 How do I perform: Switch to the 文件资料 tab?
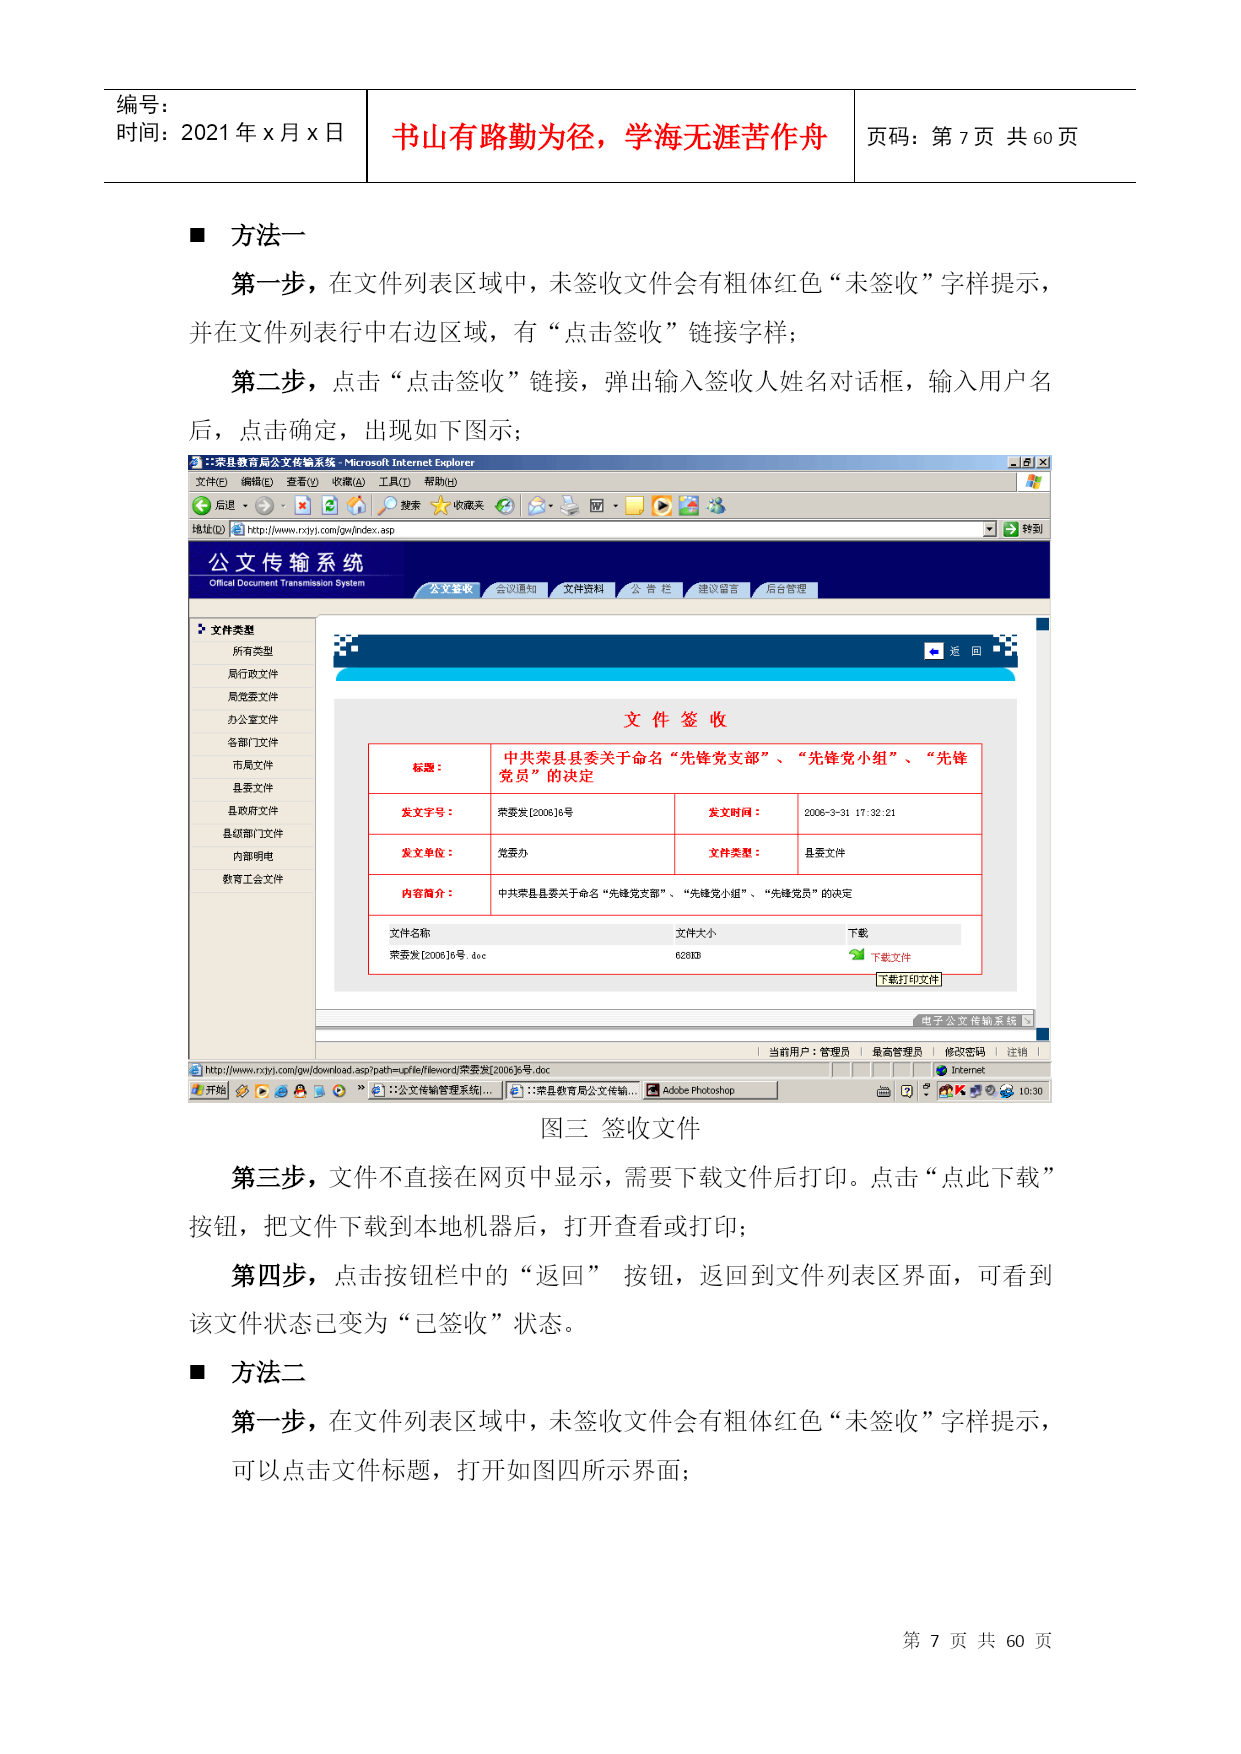(583, 589)
